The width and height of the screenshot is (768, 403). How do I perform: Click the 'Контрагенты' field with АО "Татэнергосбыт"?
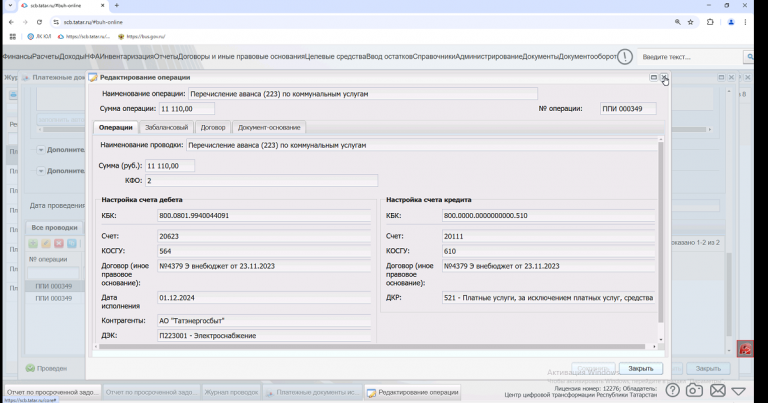click(x=264, y=321)
